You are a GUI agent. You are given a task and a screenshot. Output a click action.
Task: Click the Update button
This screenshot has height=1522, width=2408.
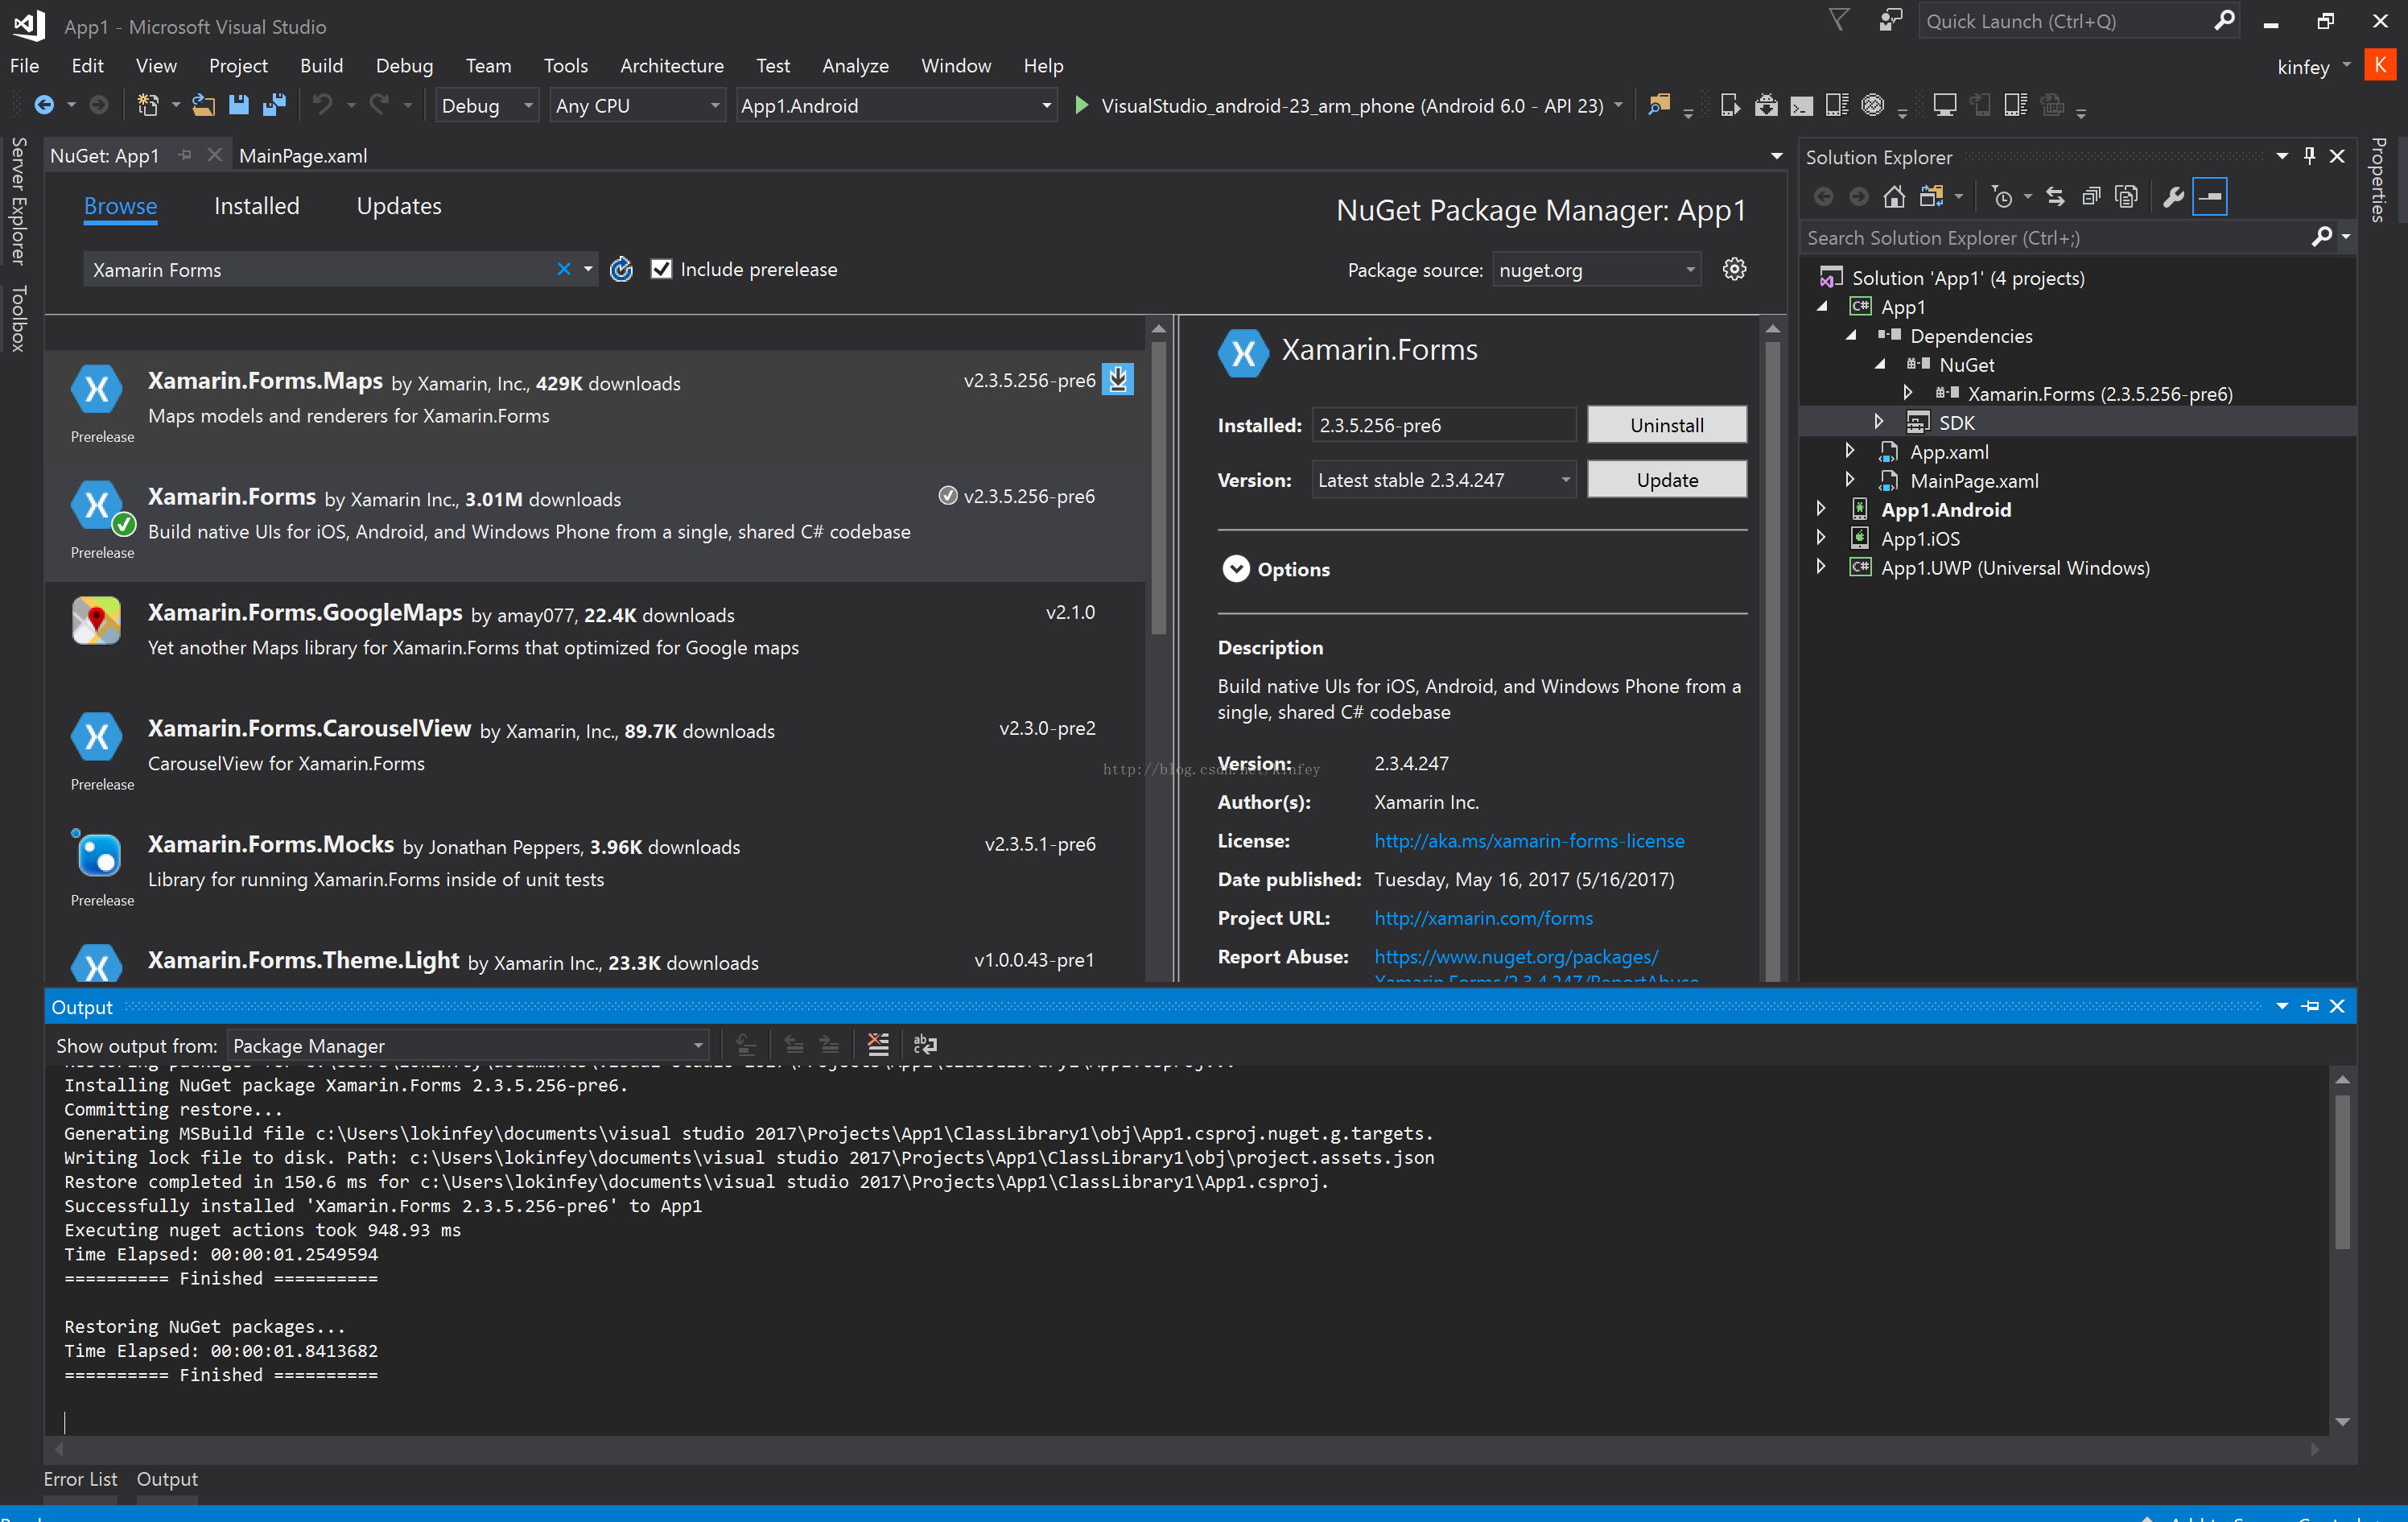click(1667, 480)
